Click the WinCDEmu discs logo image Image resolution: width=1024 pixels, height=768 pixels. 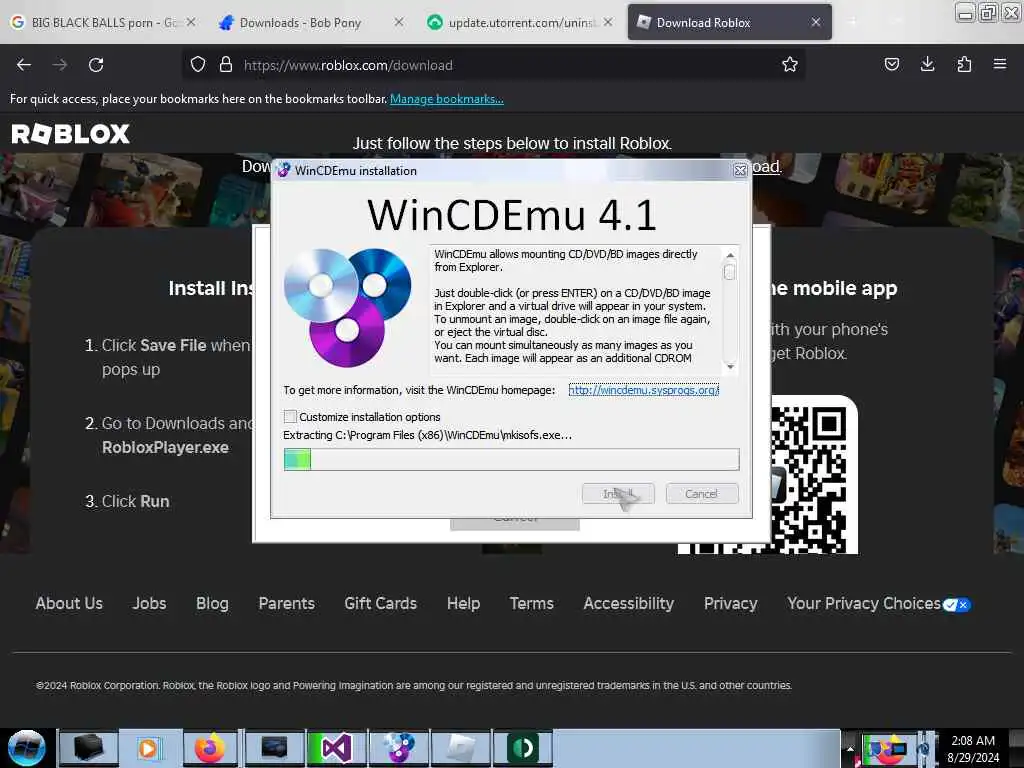click(x=347, y=307)
